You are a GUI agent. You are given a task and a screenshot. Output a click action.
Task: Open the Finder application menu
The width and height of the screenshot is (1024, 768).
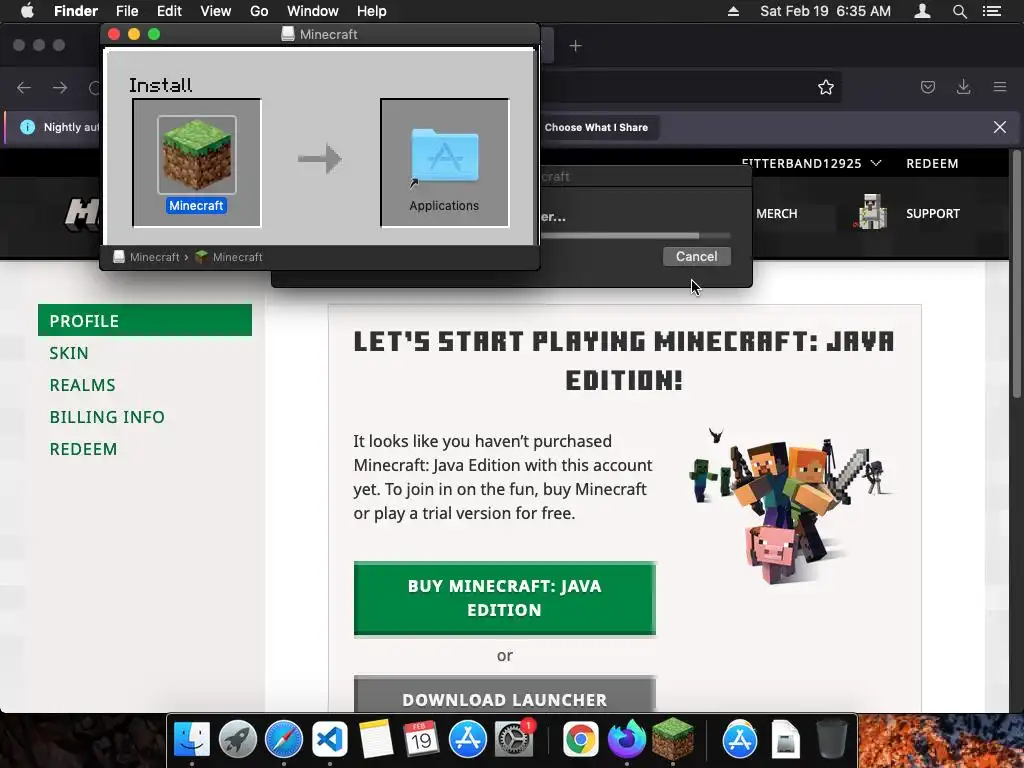76,11
